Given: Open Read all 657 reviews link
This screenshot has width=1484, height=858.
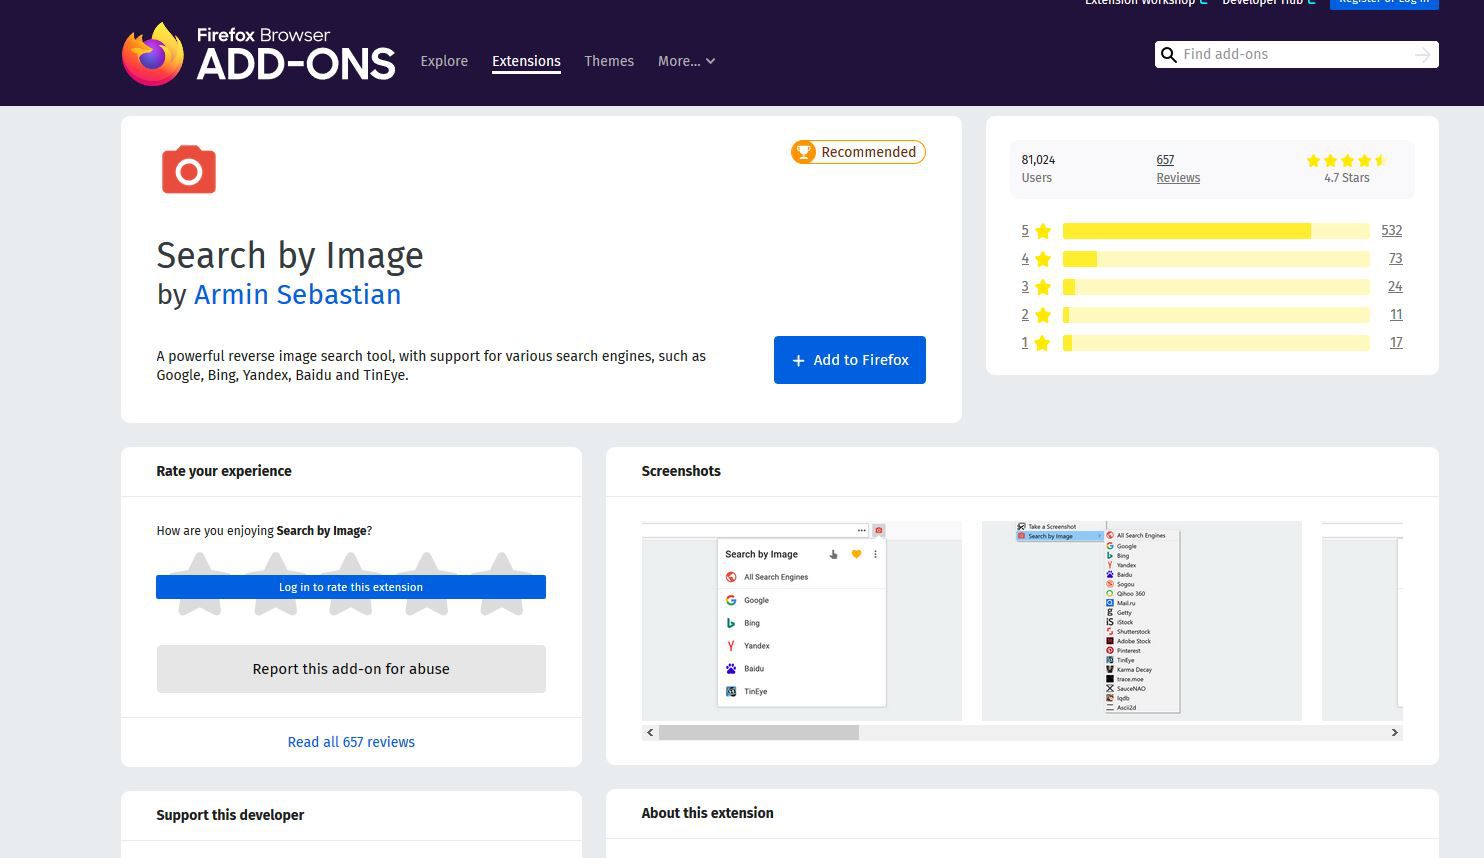Looking at the screenshot, I should click(351, 742).
